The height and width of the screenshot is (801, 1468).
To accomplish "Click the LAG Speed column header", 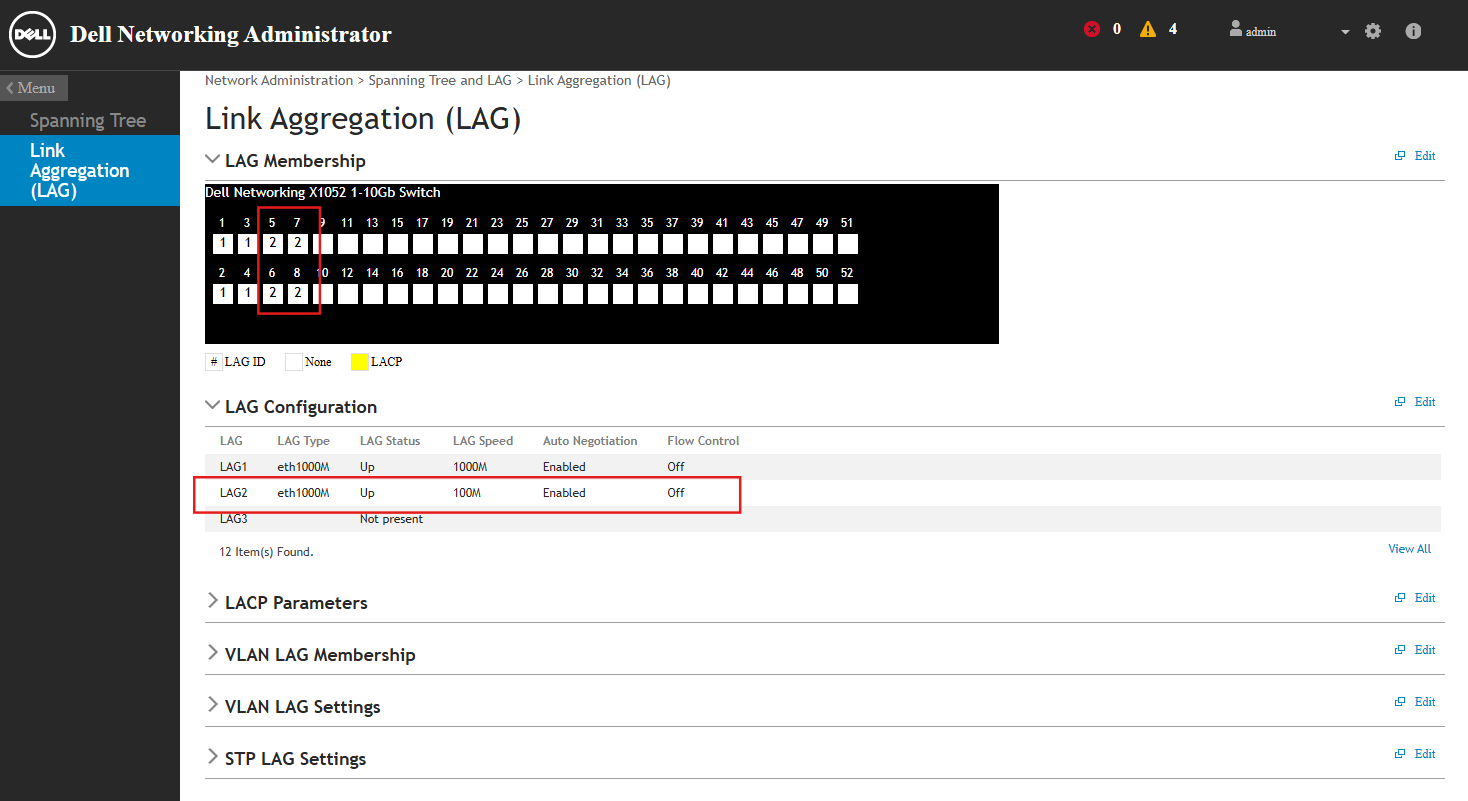I will 483,441.
